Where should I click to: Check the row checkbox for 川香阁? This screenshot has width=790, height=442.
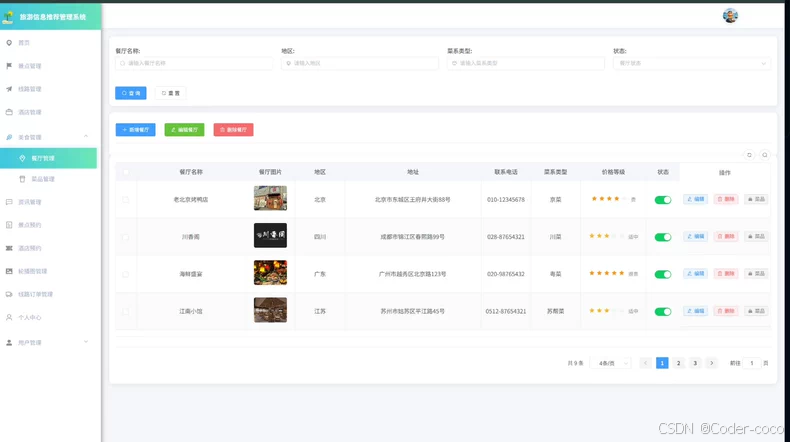pos(125,237)
